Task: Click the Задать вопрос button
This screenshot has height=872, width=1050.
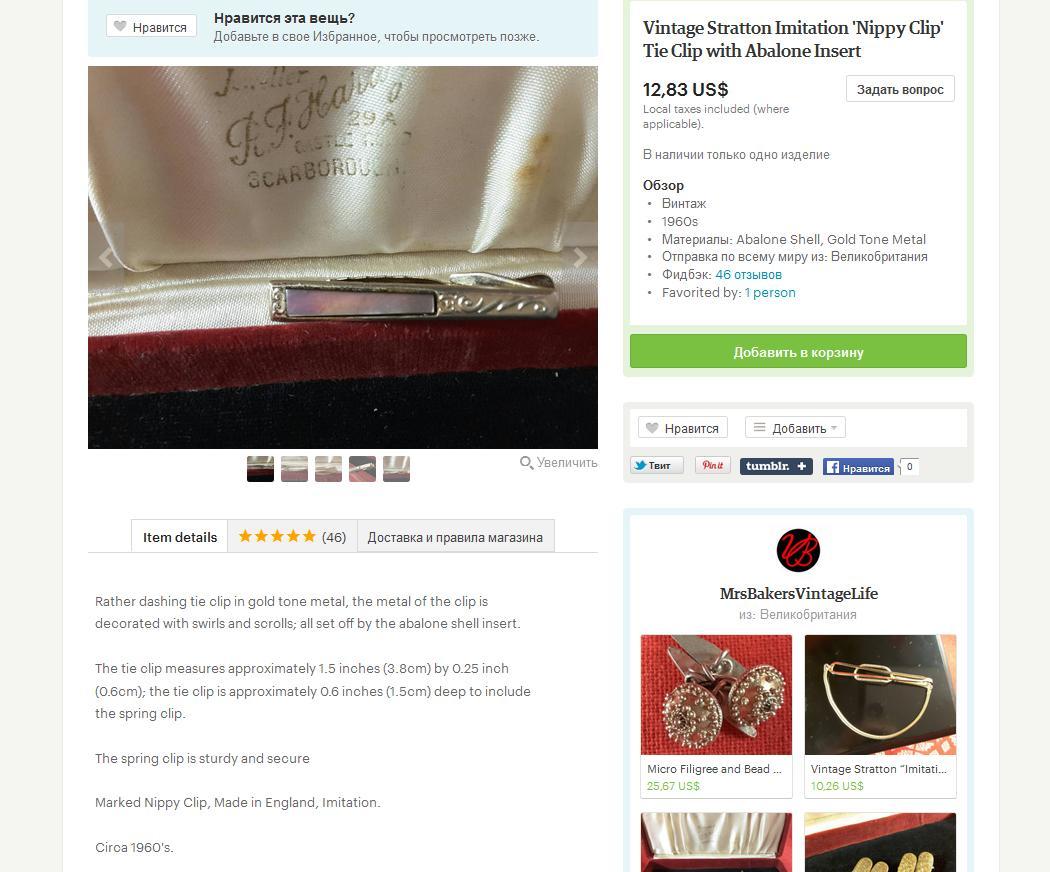Action: pos(900,89)
